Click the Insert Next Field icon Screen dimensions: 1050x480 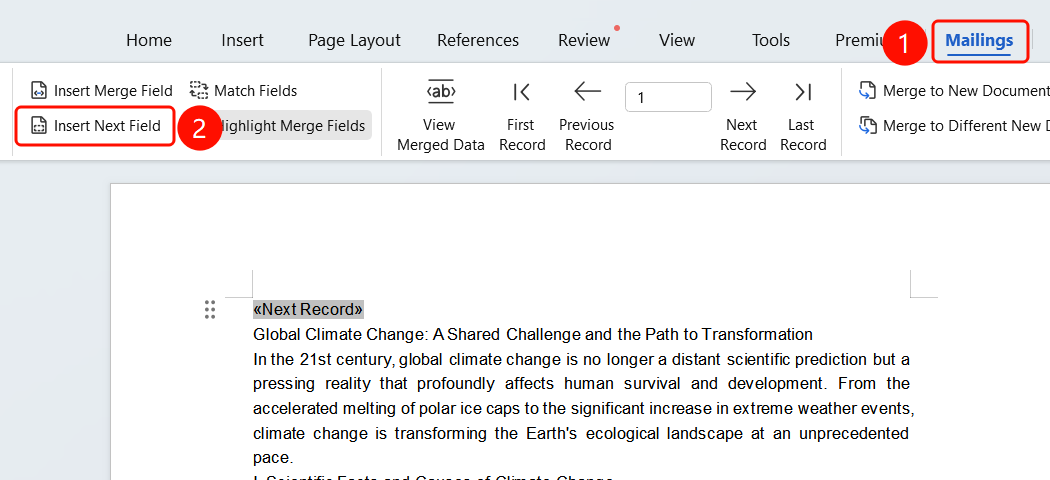click(40, 125)
